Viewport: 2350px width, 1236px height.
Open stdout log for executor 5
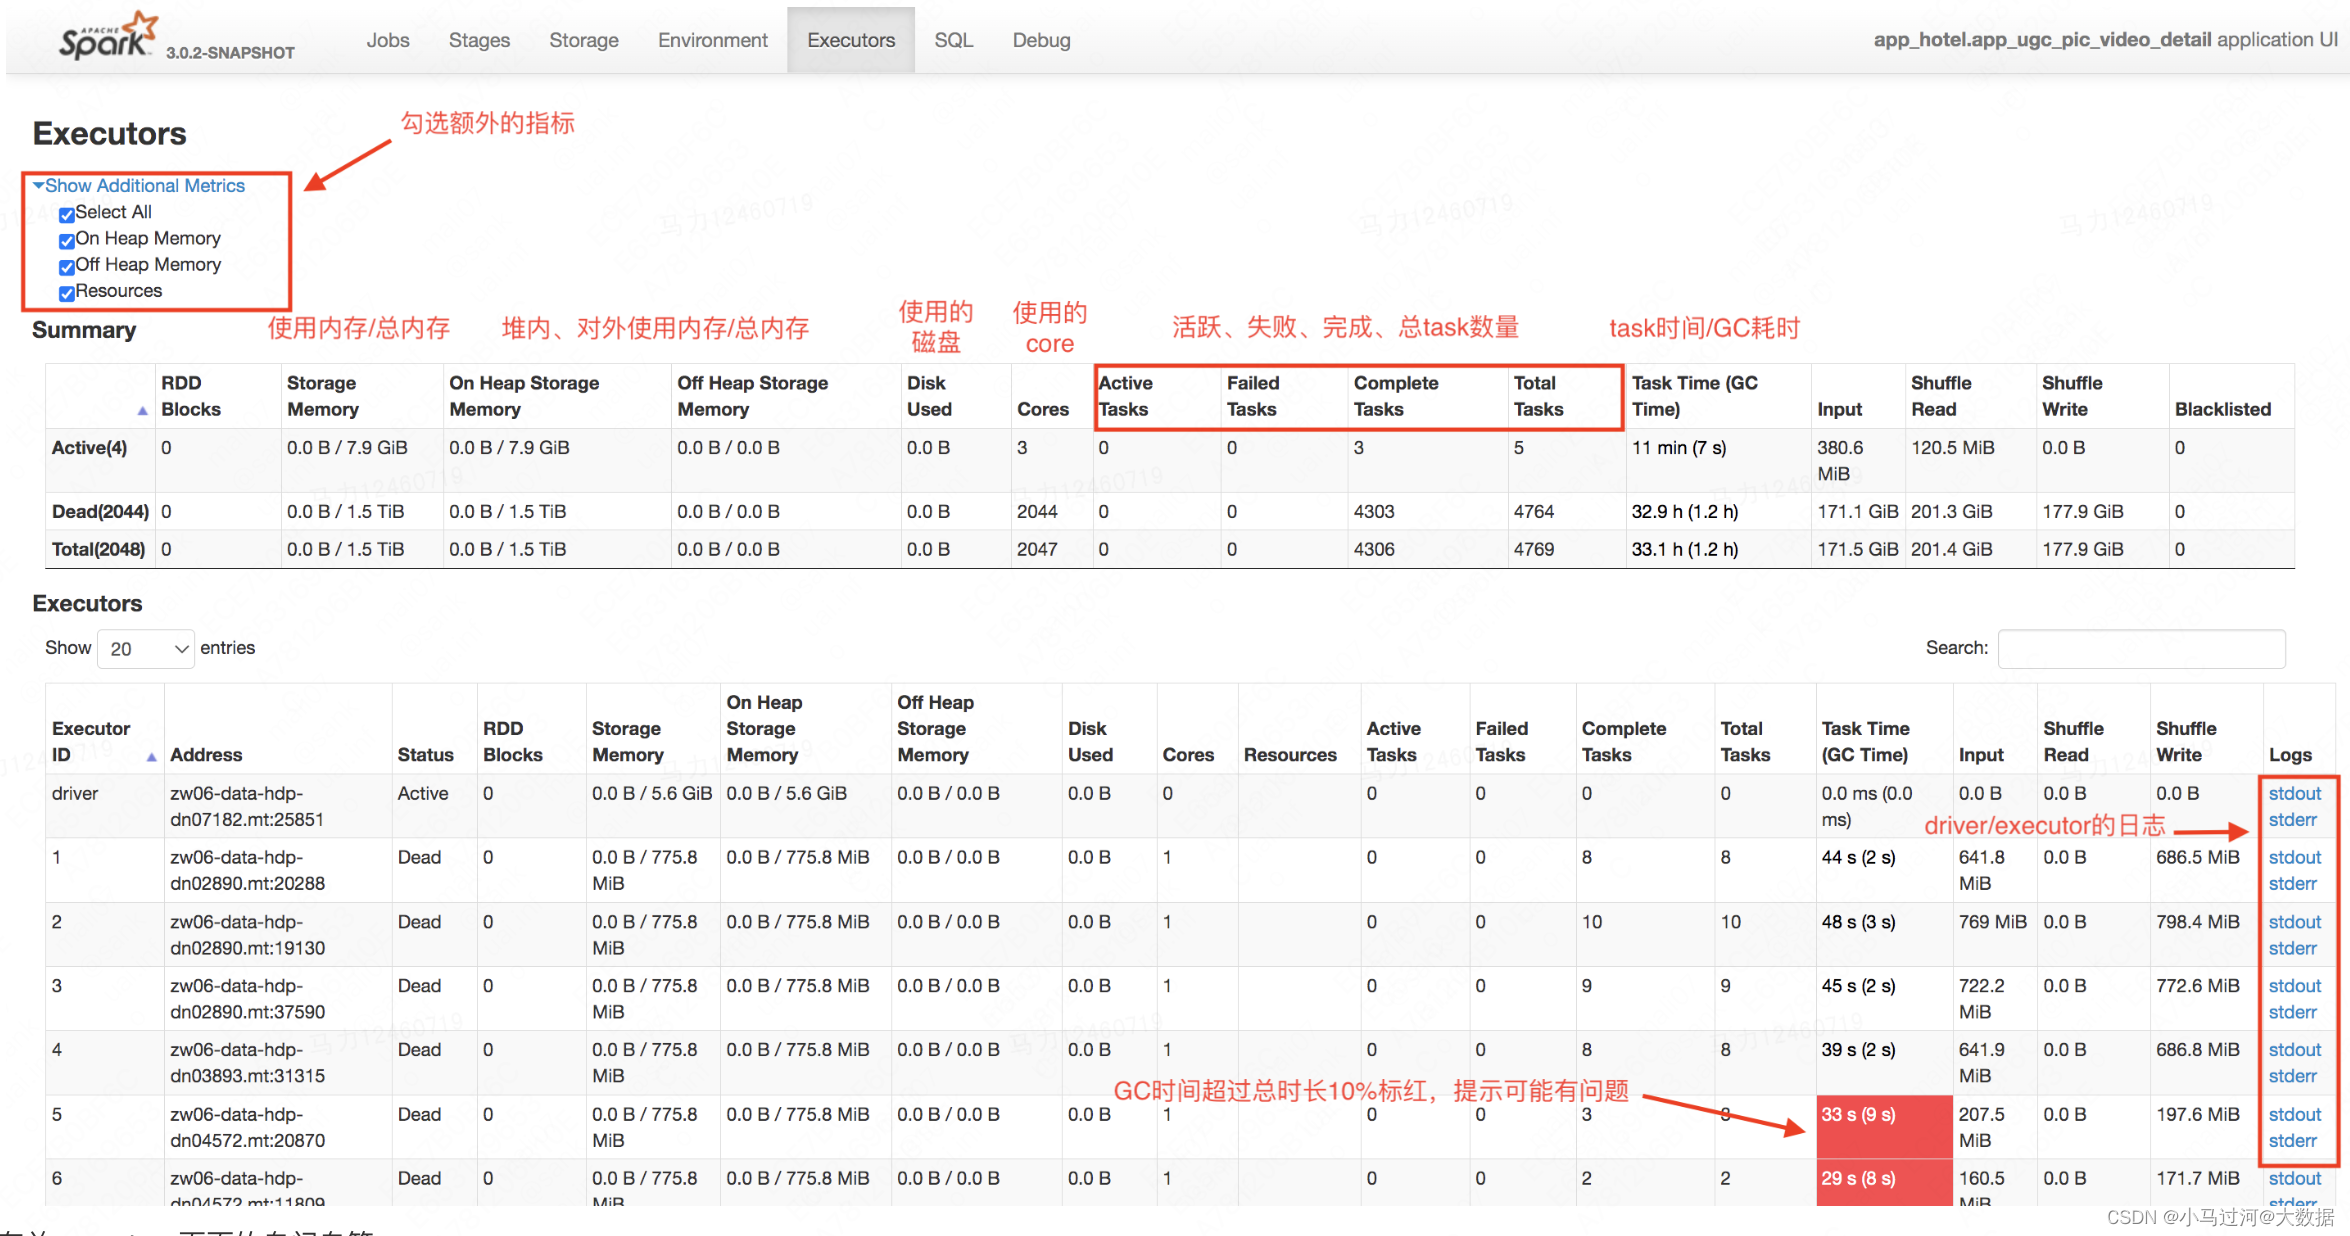(x=2294, y=1114)
